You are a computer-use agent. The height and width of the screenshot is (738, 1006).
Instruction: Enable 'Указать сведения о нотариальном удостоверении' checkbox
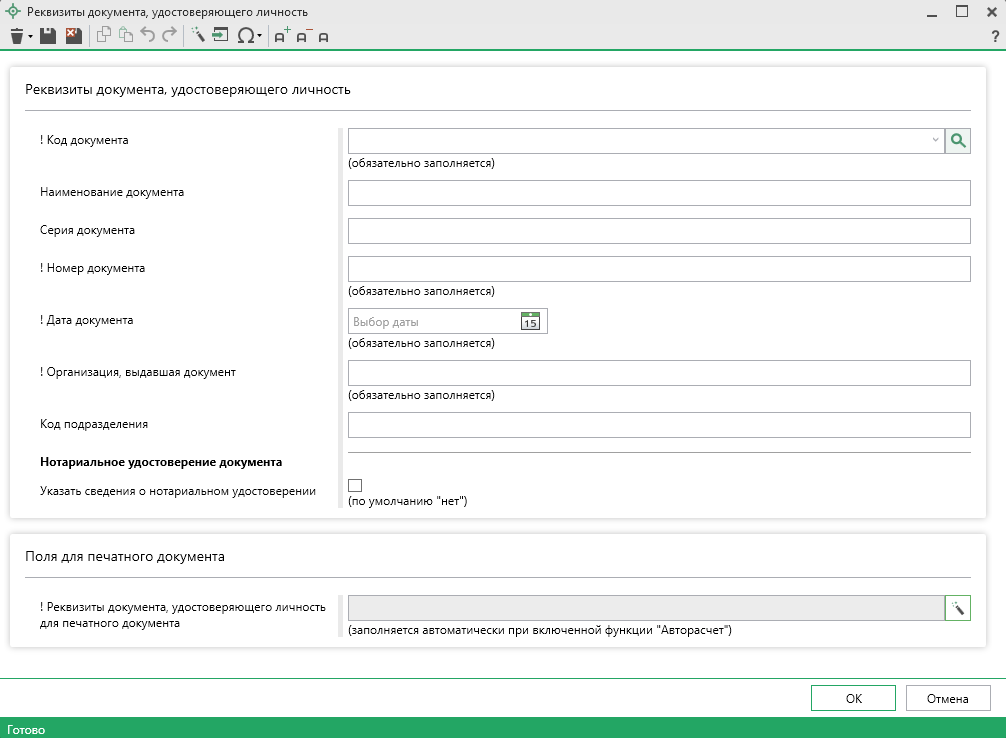point(355,485)
